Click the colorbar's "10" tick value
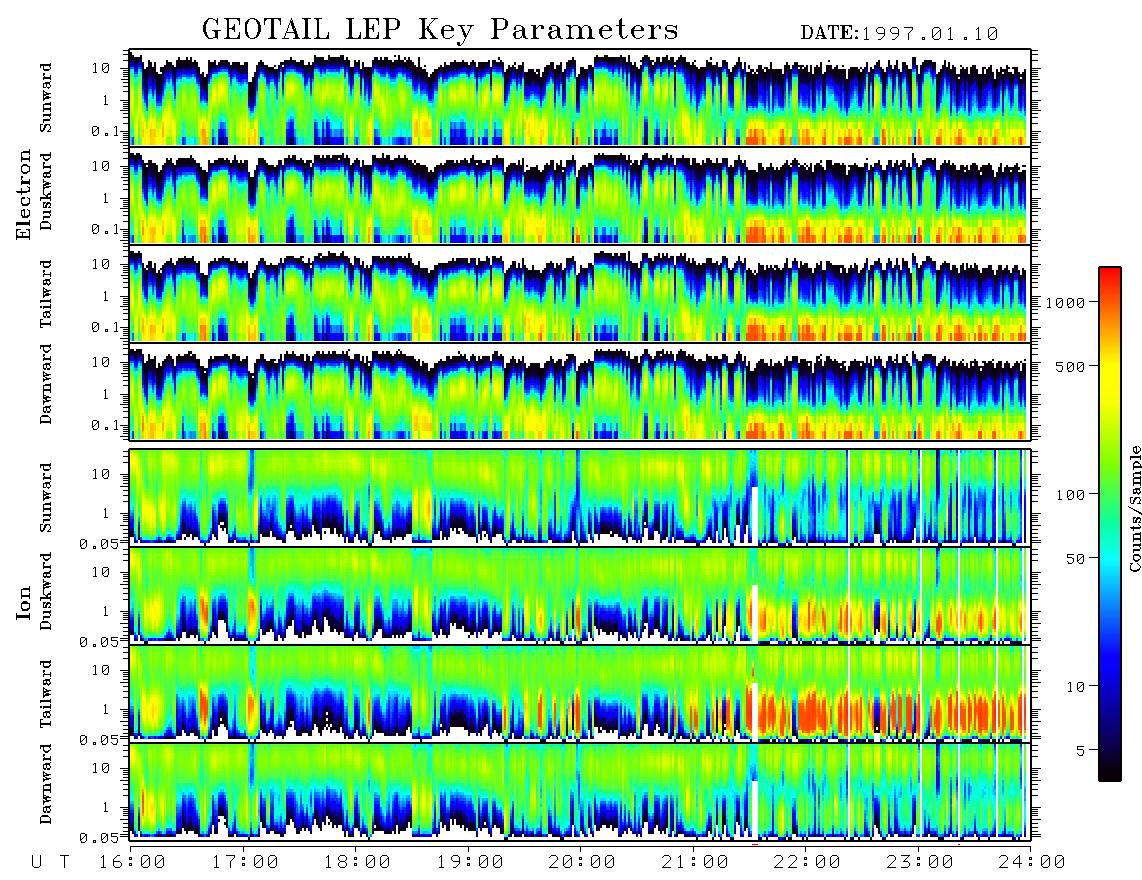 (1075, 687)
